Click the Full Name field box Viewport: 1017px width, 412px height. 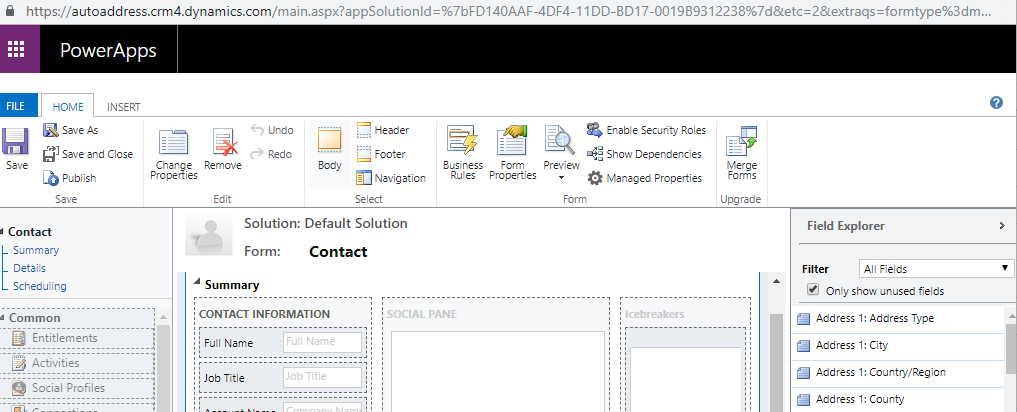(x=322, y=342)
